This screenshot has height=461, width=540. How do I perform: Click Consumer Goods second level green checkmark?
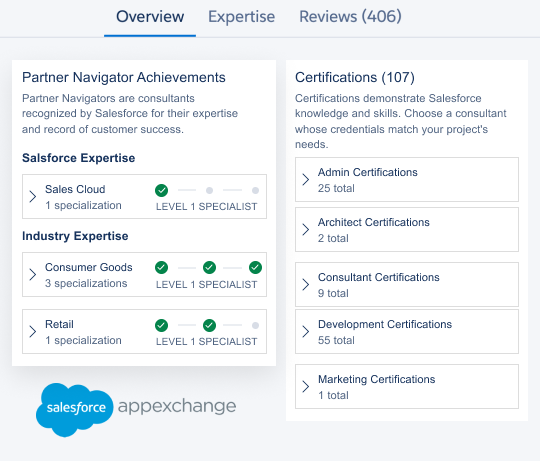(x=209, y=268)
